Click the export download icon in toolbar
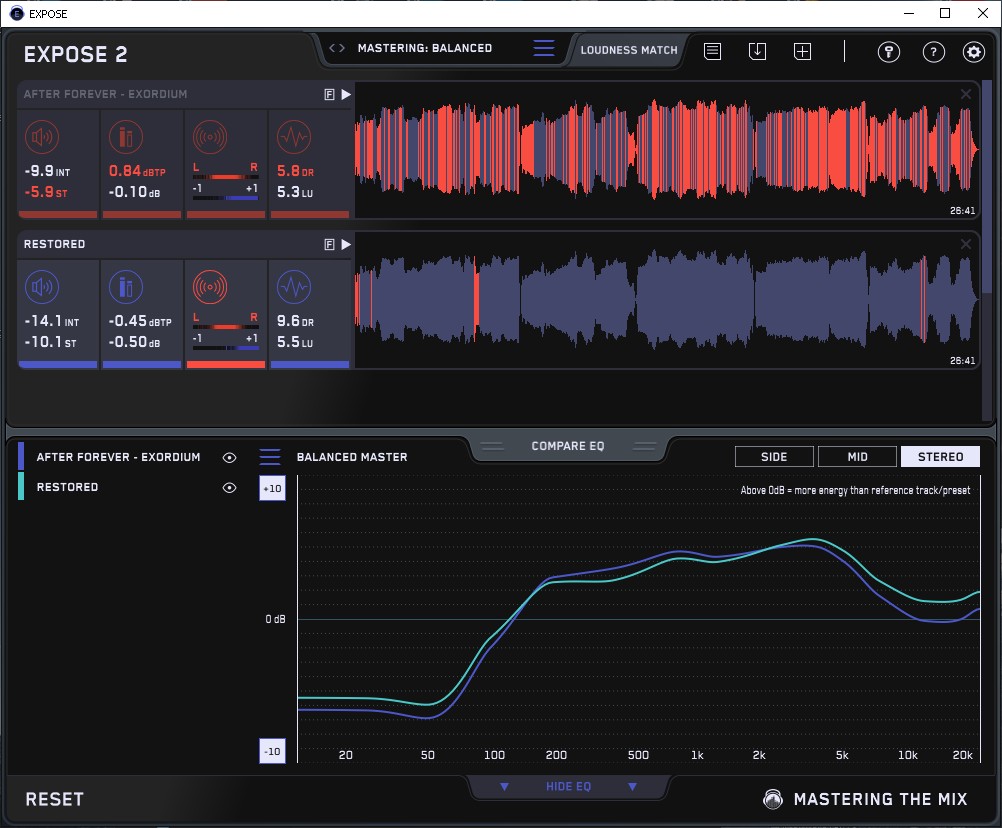The height and width of the screenshot is (828, 1002). tap(757, 51)
